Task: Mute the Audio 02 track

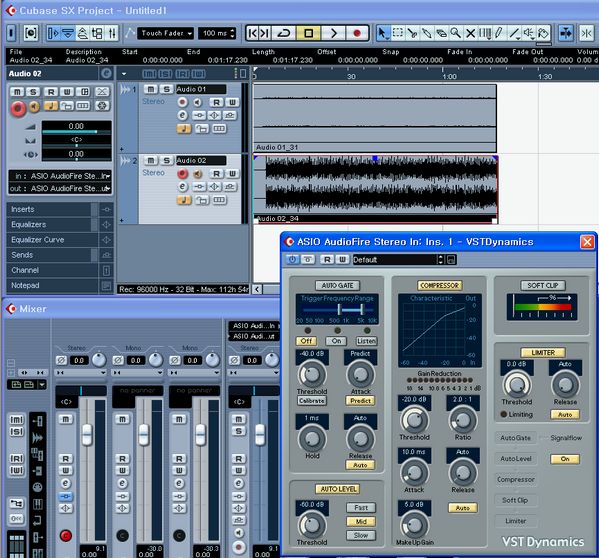Action: (151, 160)
